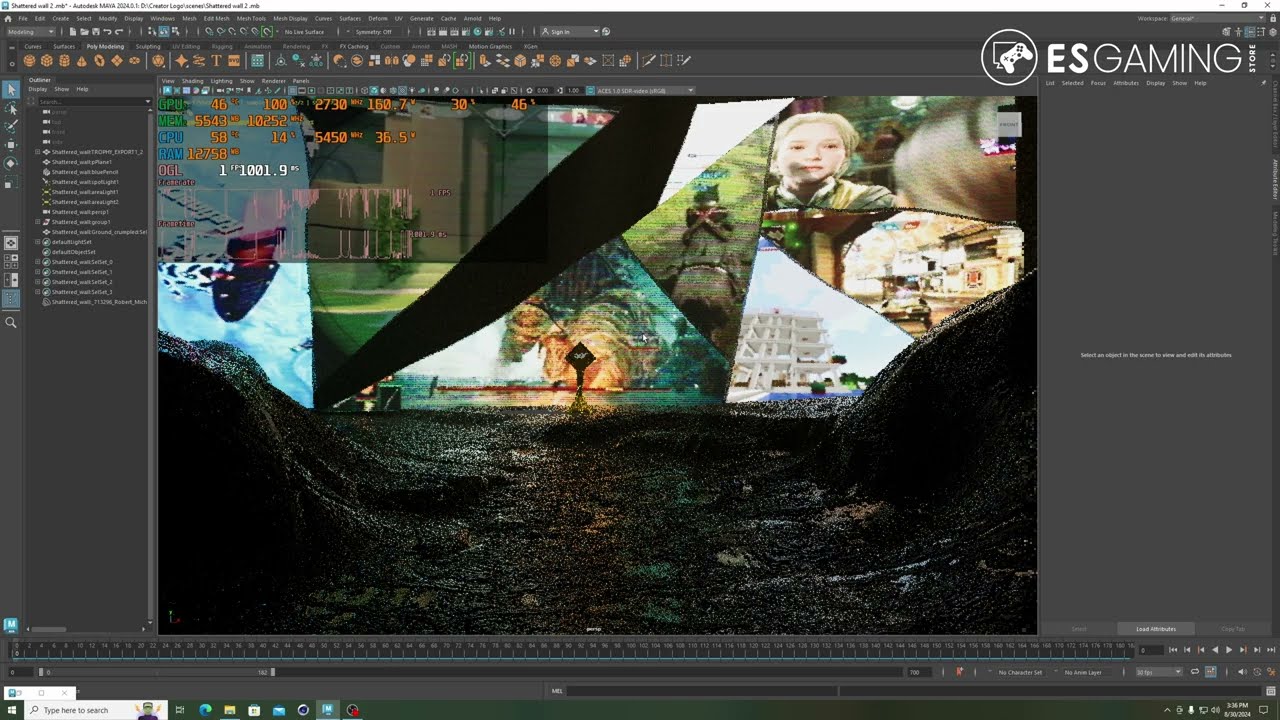Activate the Move tool in toolbox
Screen dimensions: 1280x720
click(x=11, y=145)
